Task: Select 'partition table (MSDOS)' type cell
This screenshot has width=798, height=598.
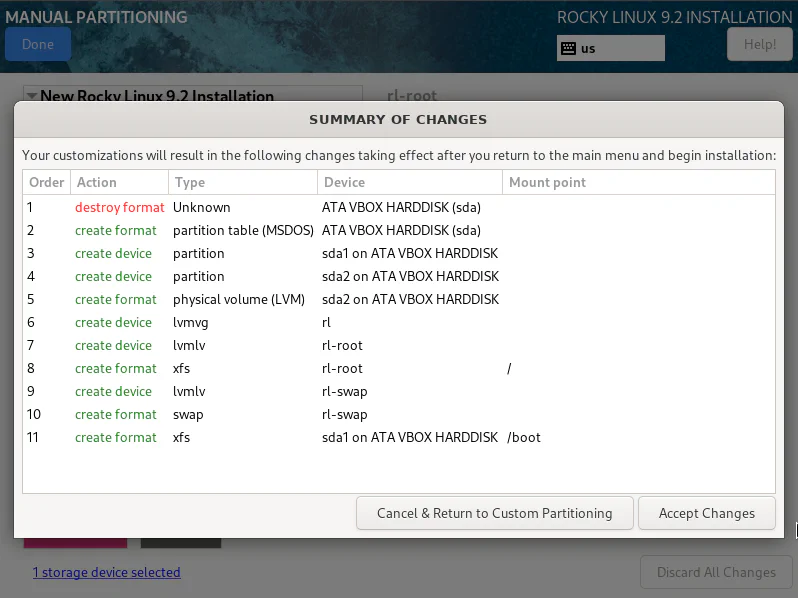Action: (x=243, y=231)
